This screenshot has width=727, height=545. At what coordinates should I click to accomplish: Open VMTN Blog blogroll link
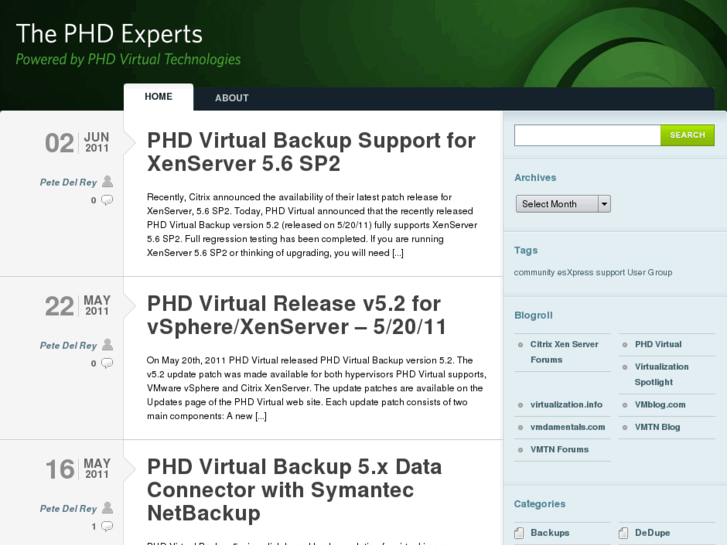[x=657, y=427]
